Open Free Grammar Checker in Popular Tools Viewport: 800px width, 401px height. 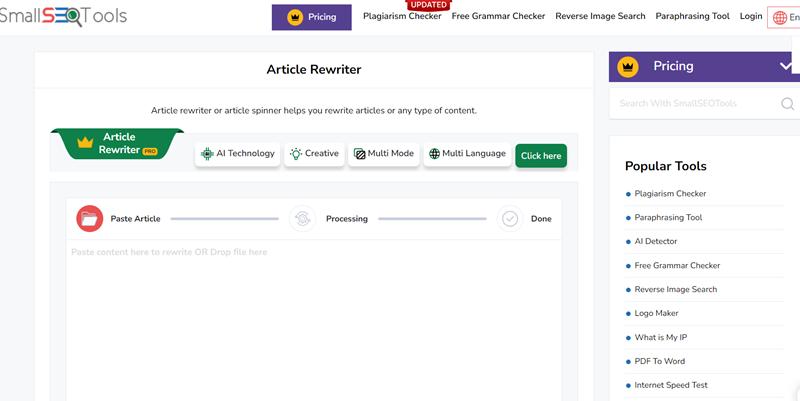pyautogui.click(x=678, y=265)
